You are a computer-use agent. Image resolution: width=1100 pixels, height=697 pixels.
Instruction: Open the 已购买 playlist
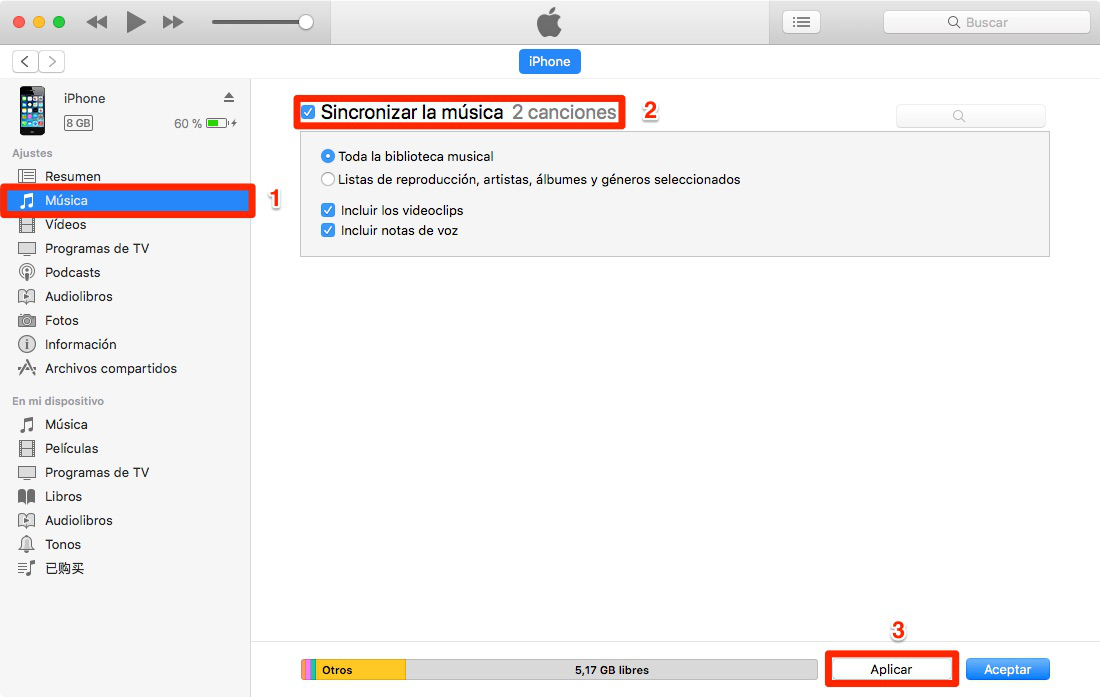tap(64, 568)
